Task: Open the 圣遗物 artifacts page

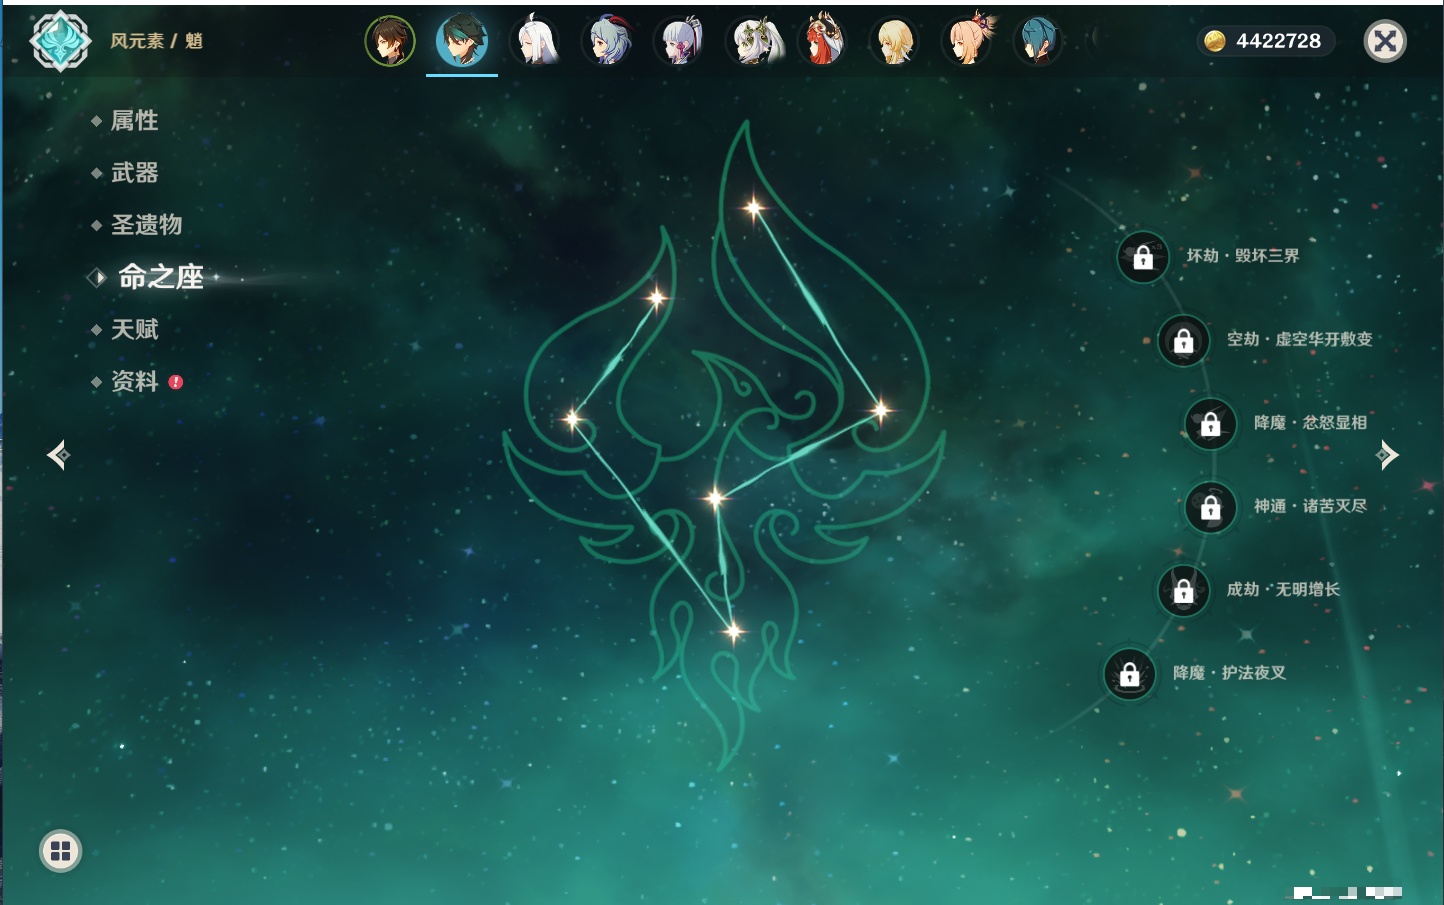Action: click(x=146, y=225)
